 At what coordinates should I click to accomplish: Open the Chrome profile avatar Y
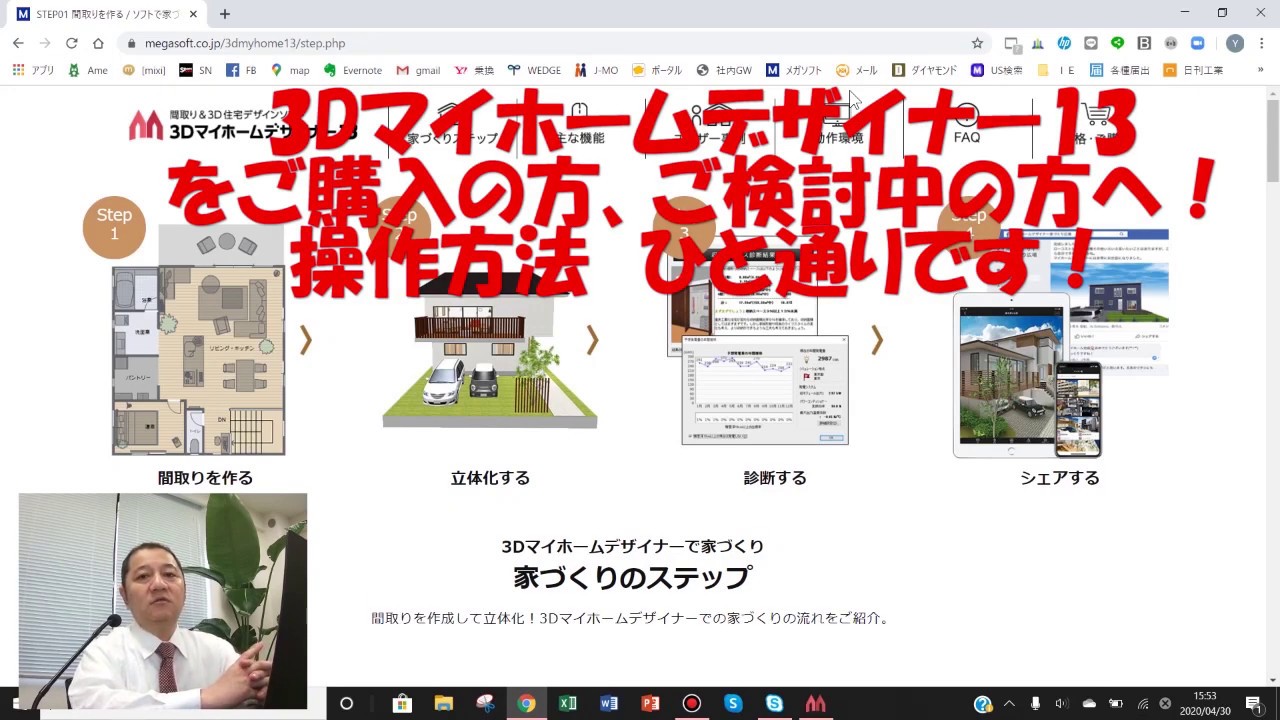coord(1235,43)
